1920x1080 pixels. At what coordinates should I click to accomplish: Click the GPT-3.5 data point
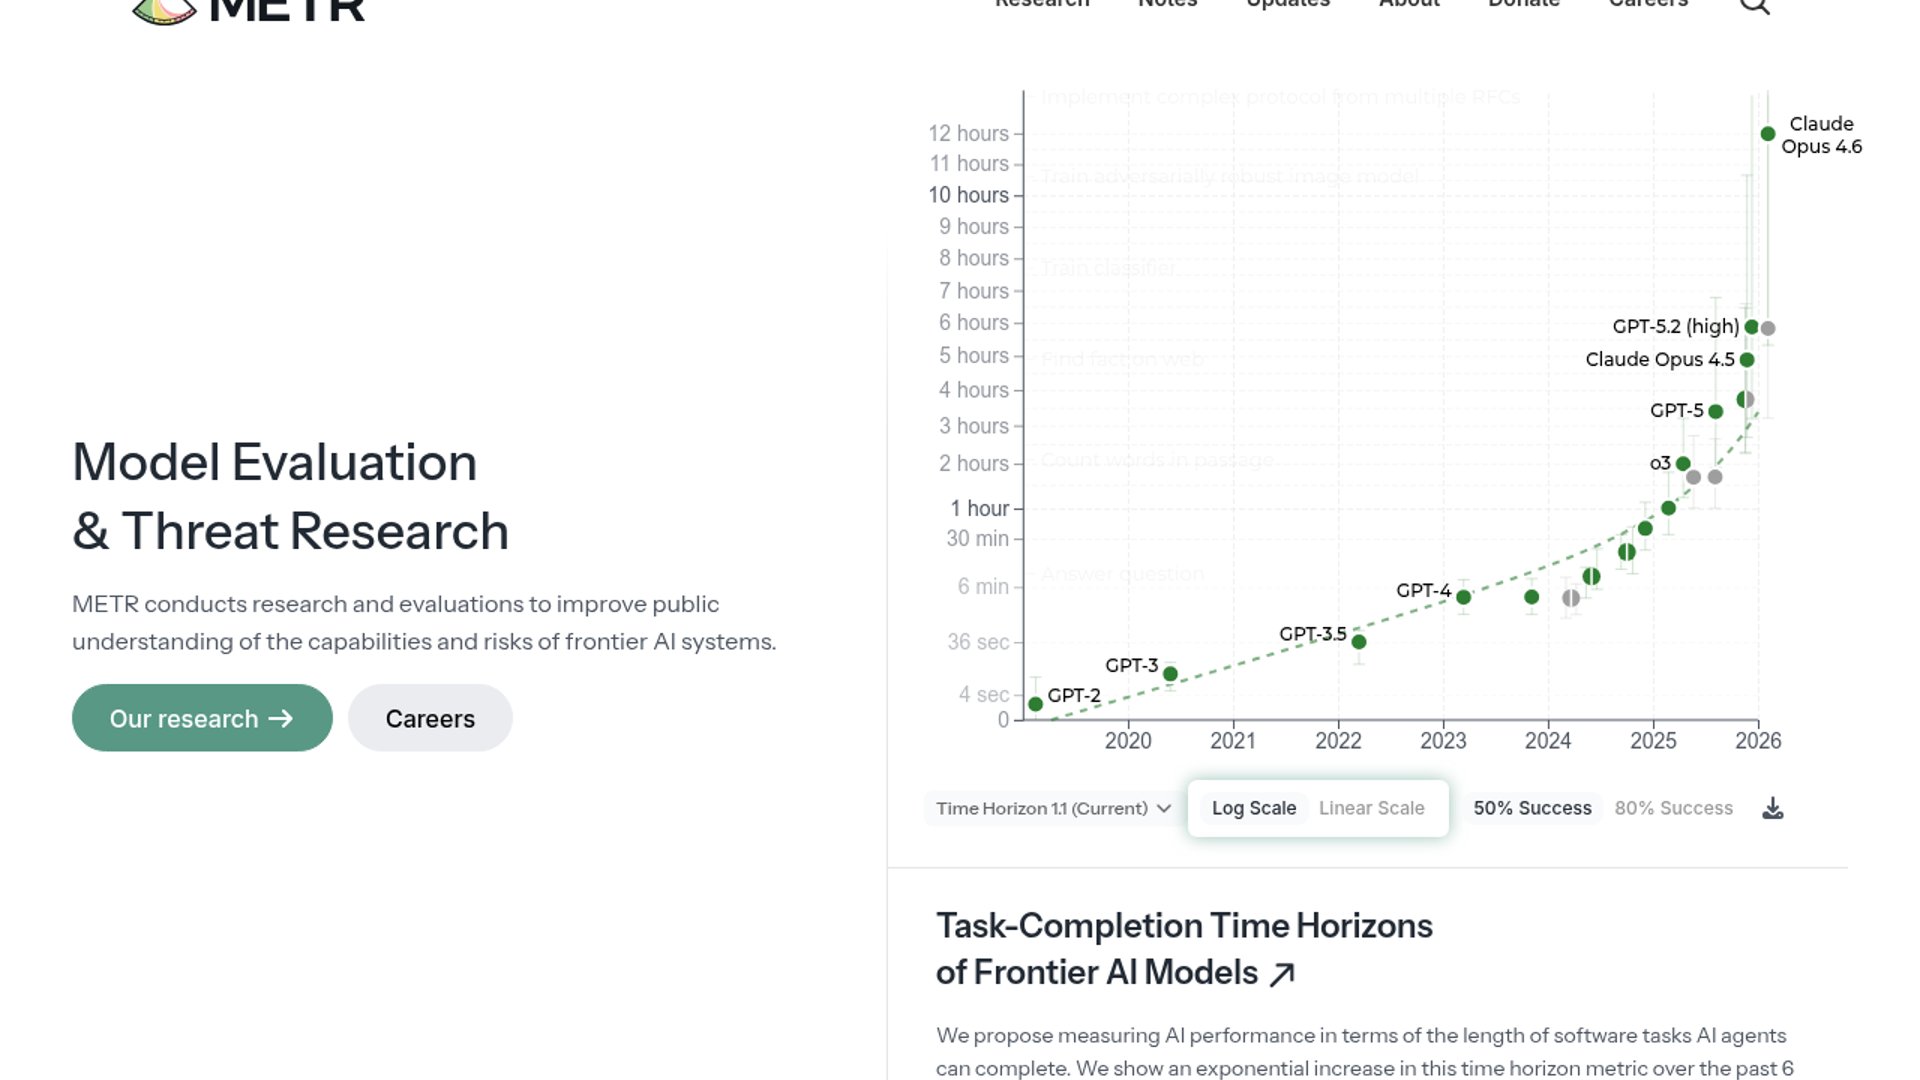(1358, 642)
